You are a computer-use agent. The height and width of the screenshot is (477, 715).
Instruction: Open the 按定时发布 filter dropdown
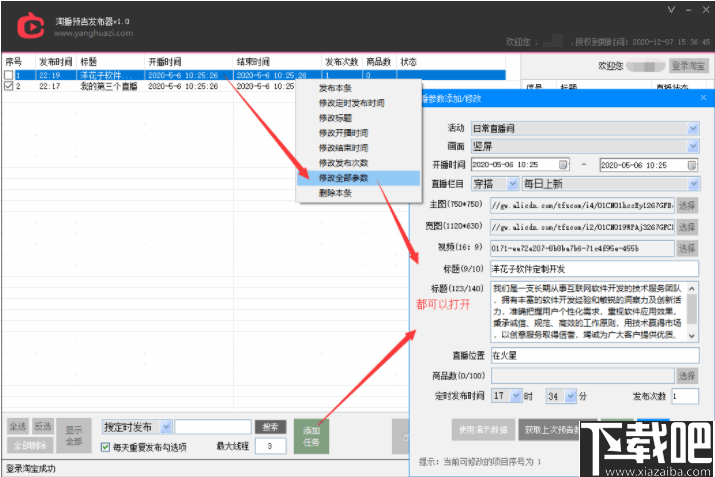point(166,427)
